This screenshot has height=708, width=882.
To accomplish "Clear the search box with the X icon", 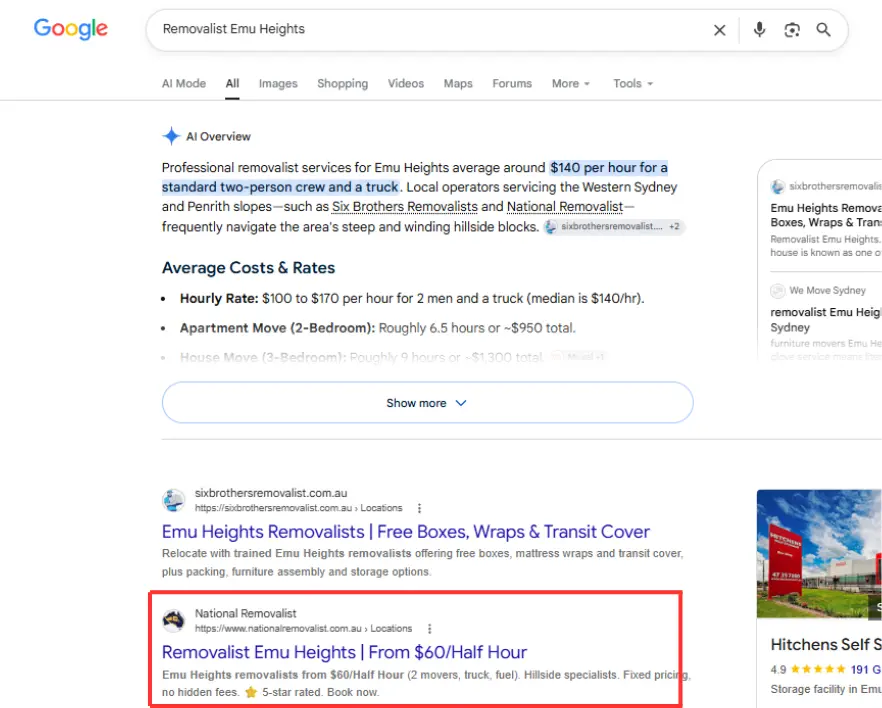I will click(x=719, y=30).
